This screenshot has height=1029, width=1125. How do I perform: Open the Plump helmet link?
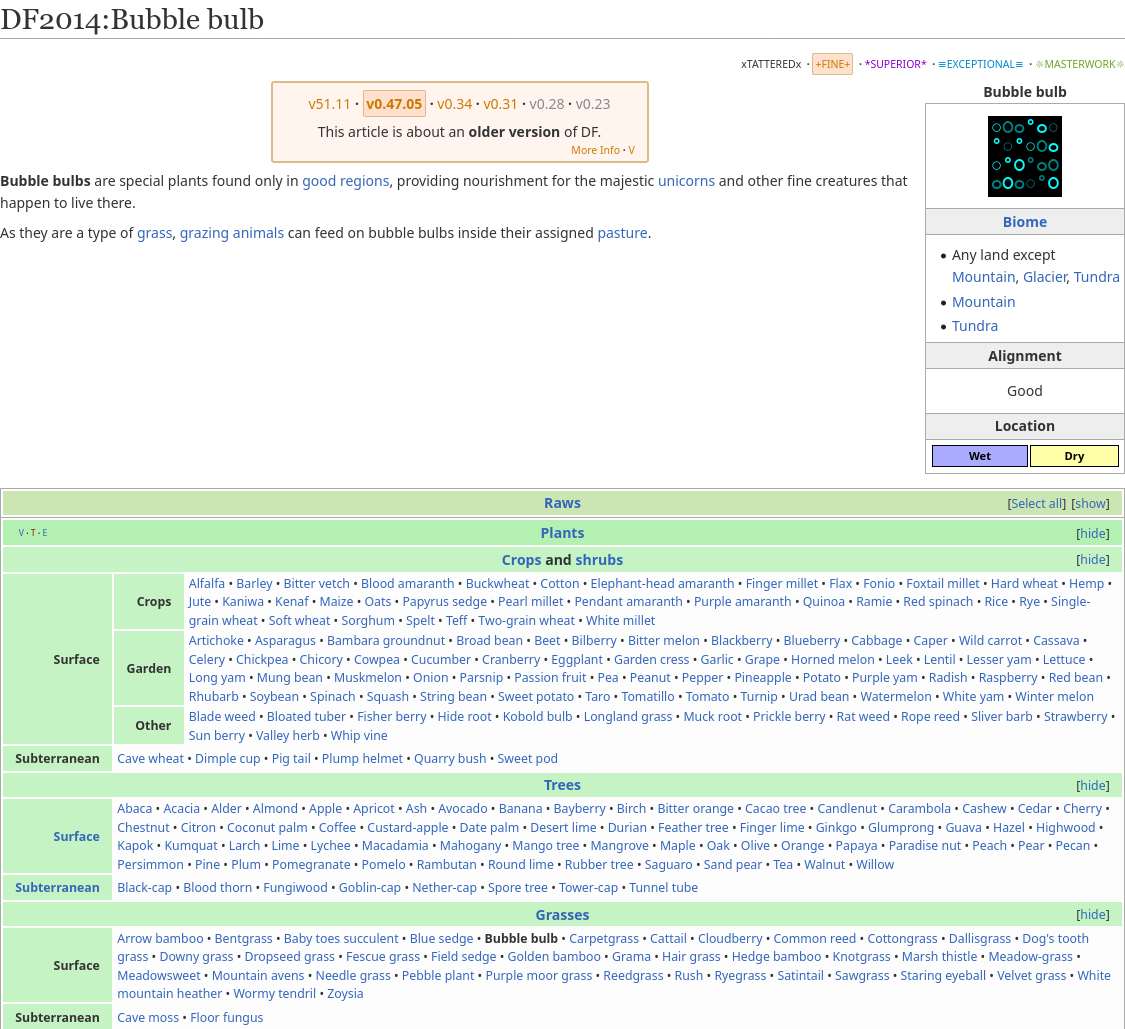pyautogui.click(x=362, y=758)
